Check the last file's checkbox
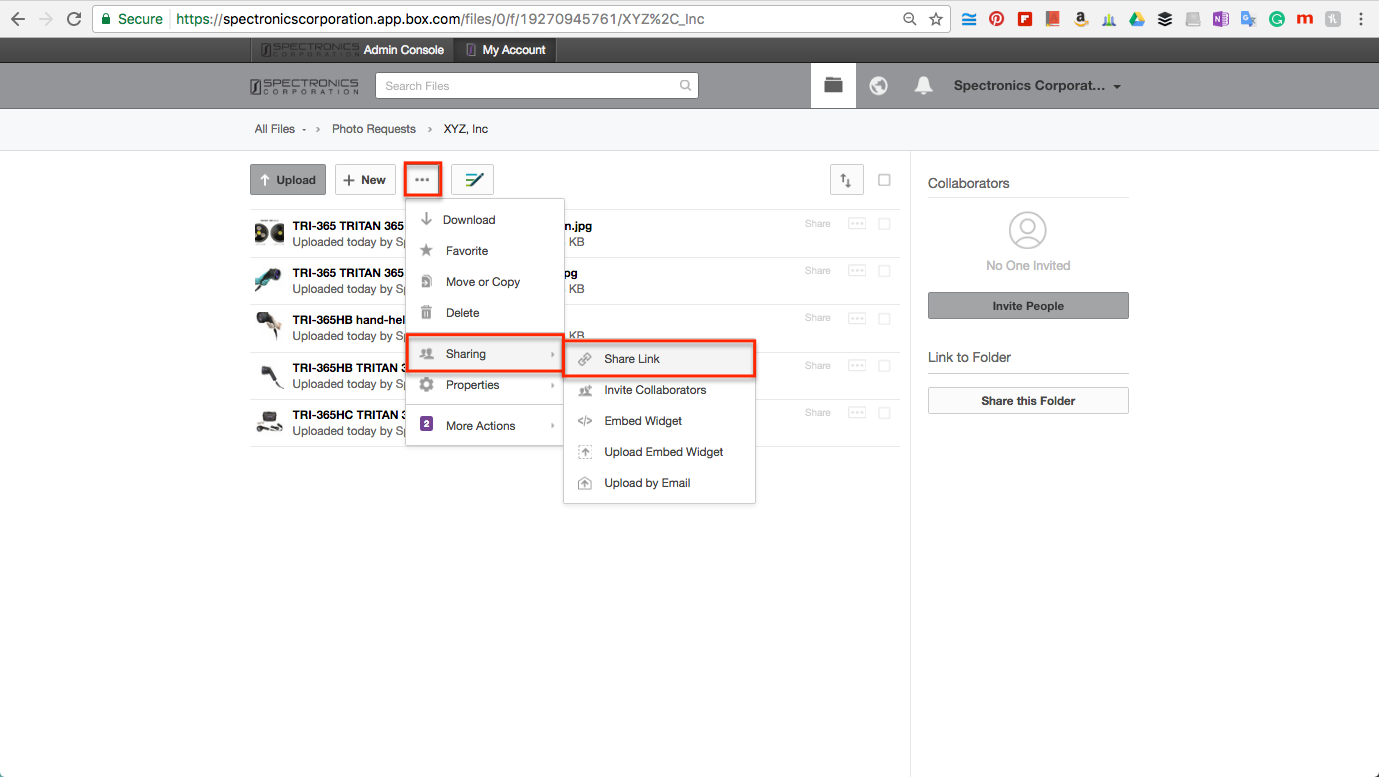1379x777 pixels. pos(884,413)
